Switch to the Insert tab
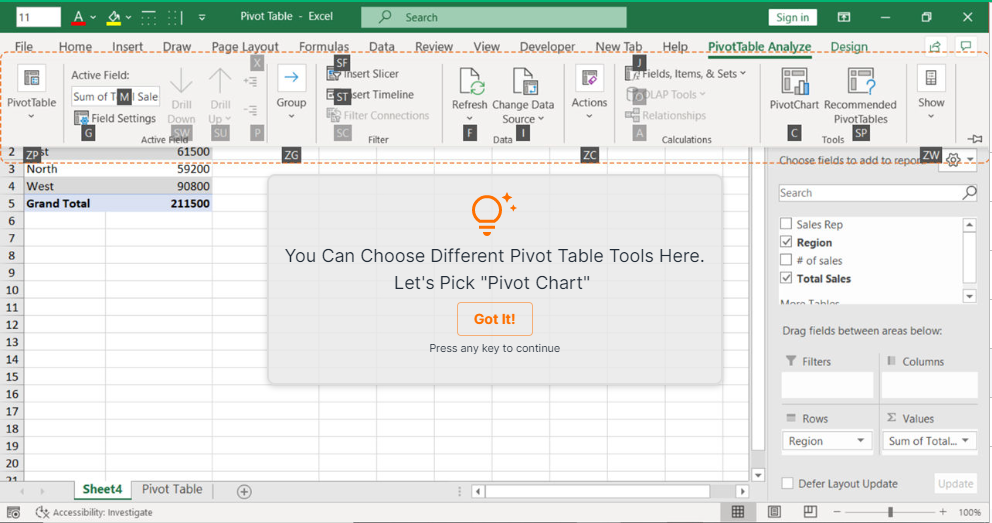Image resolution: width=992 pixels, height=523 pixels. [128, 46]
